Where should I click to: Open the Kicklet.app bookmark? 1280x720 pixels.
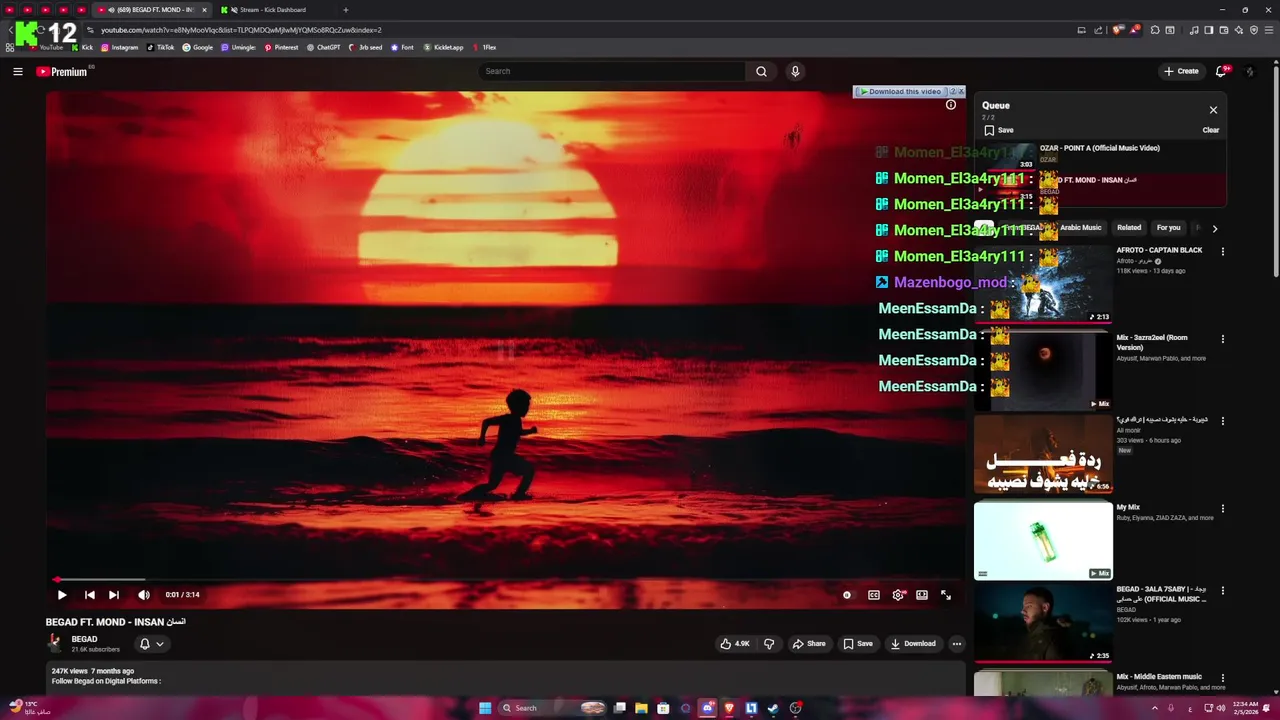pyautogui.click(x=443, y=47)
